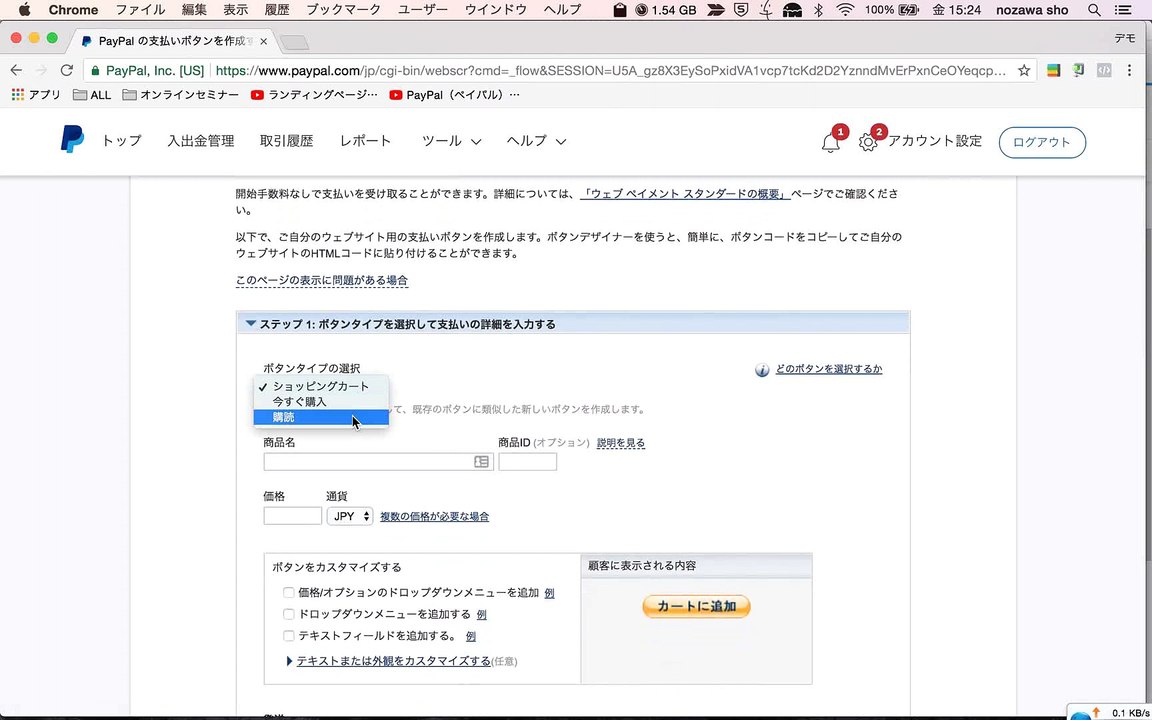Select 今すぐ購入 in the button type list

pyautogui.click(x=321, y=402)
